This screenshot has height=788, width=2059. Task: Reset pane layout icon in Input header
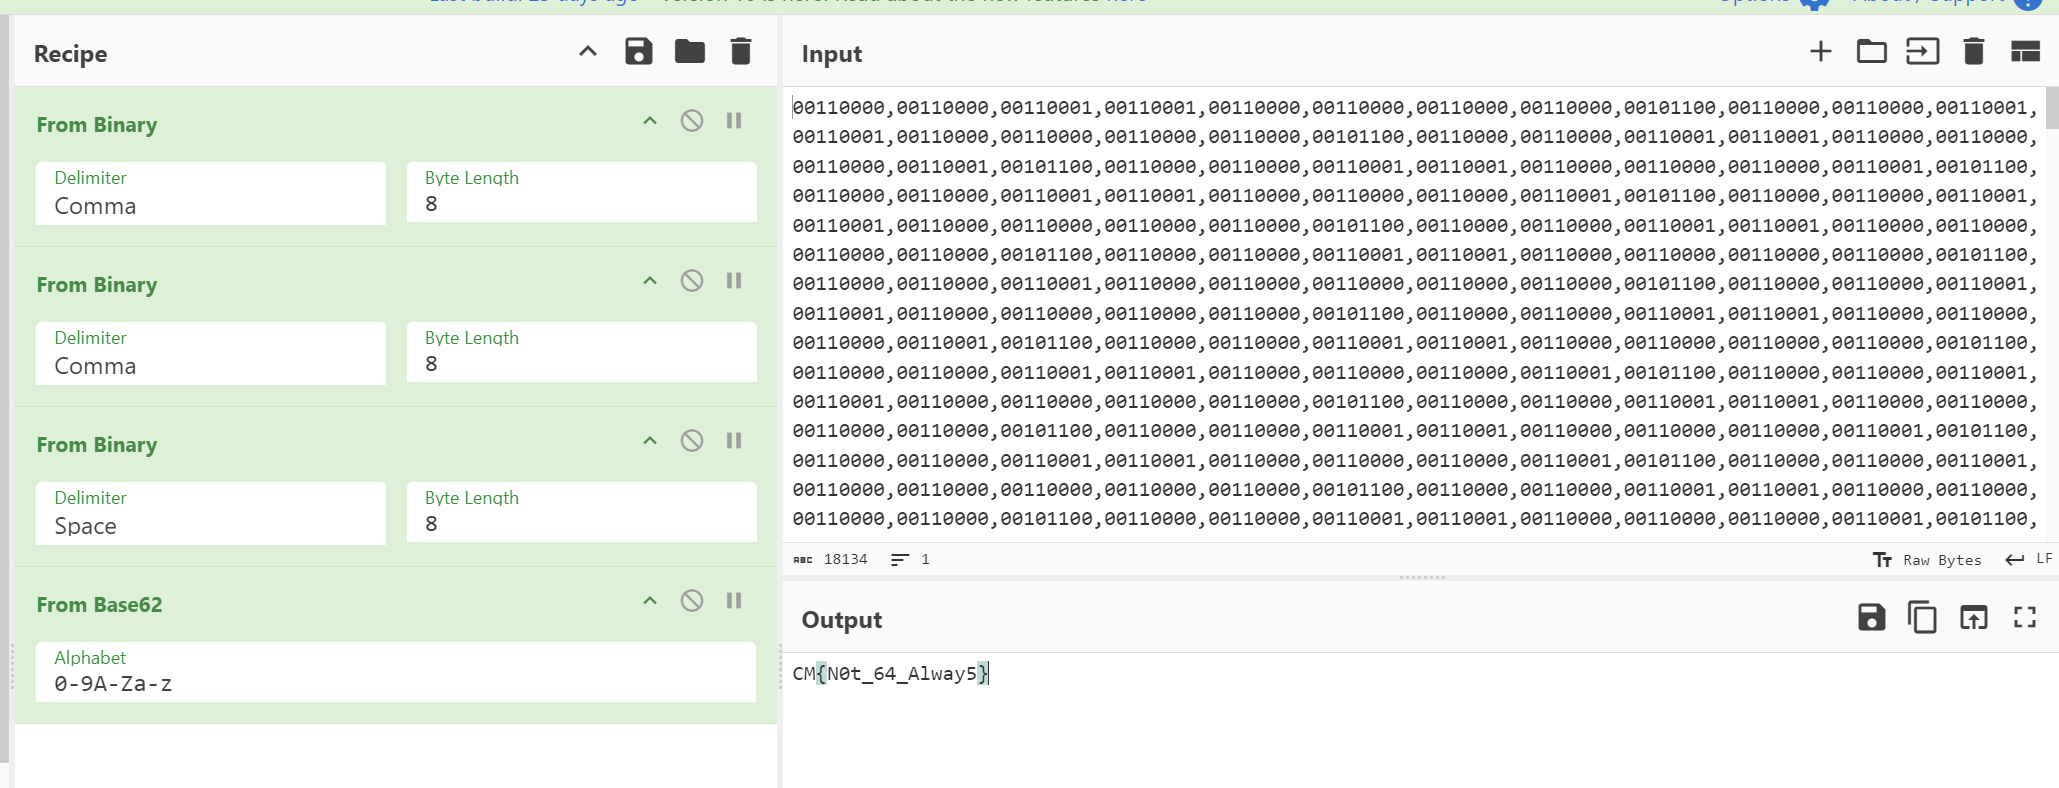(x=2025, y=52)
